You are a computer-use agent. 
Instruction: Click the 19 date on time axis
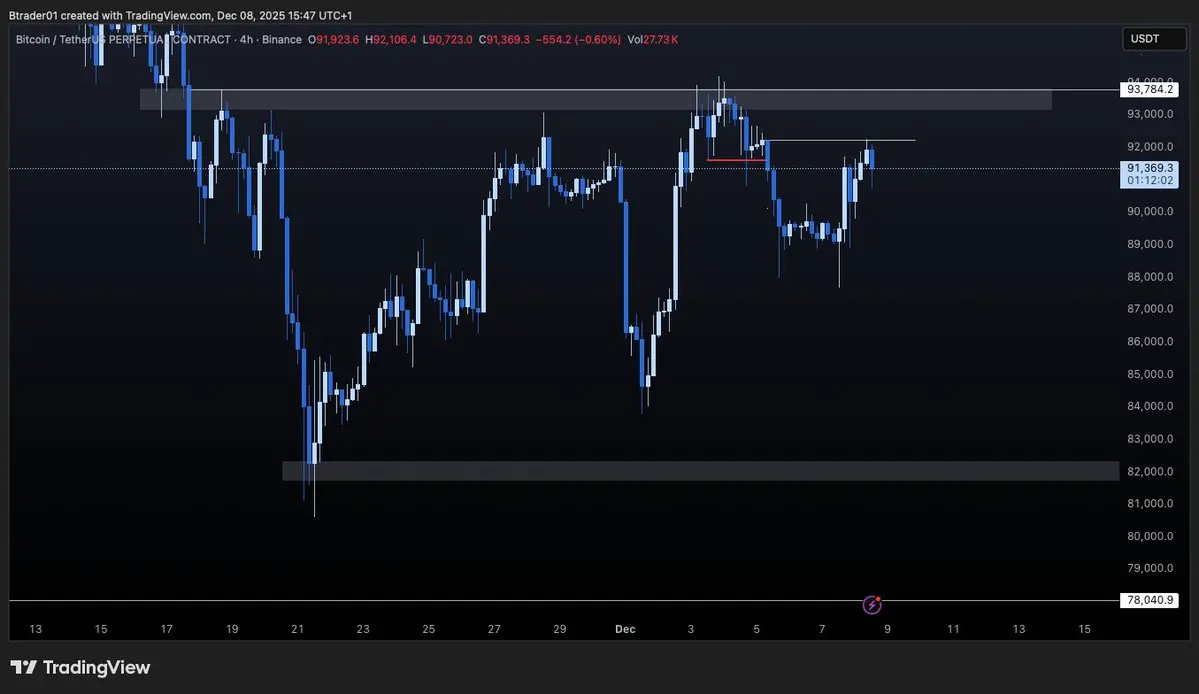pyautogui.click(x=232, y=629)
